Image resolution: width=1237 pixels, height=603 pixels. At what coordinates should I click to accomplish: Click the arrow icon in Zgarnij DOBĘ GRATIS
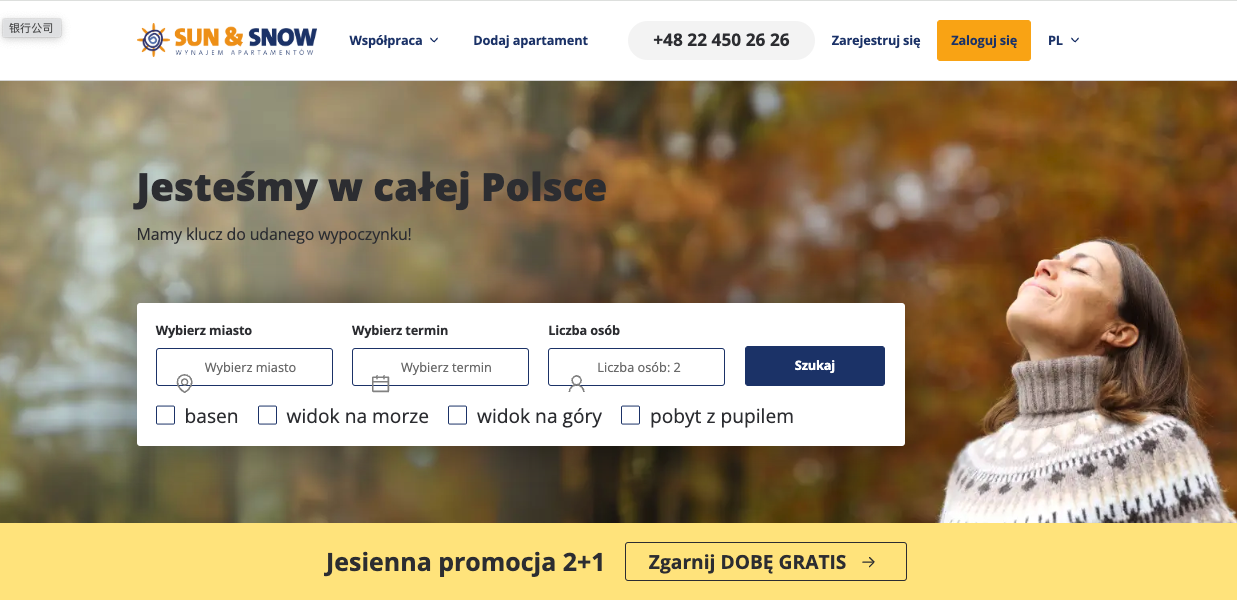pyautogui.click(x=868, y=562)
